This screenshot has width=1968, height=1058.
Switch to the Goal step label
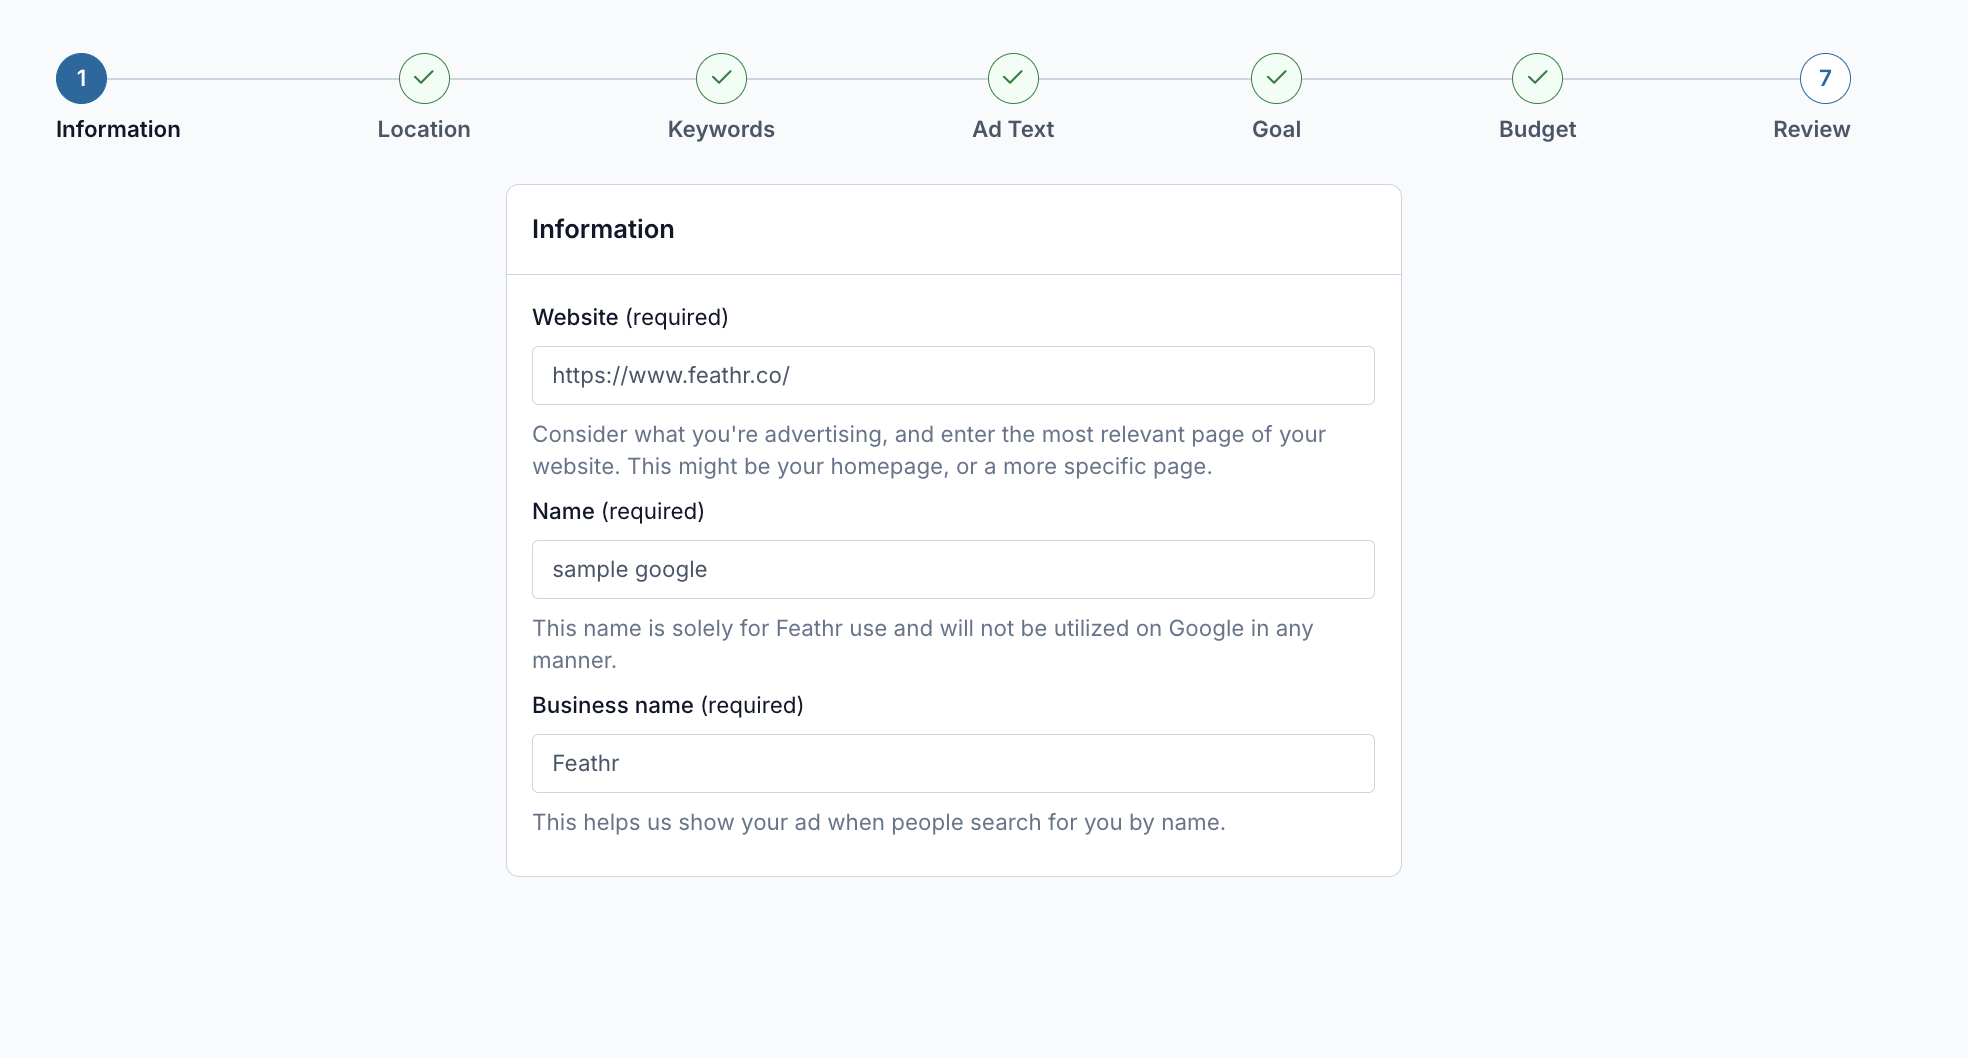1276,129
